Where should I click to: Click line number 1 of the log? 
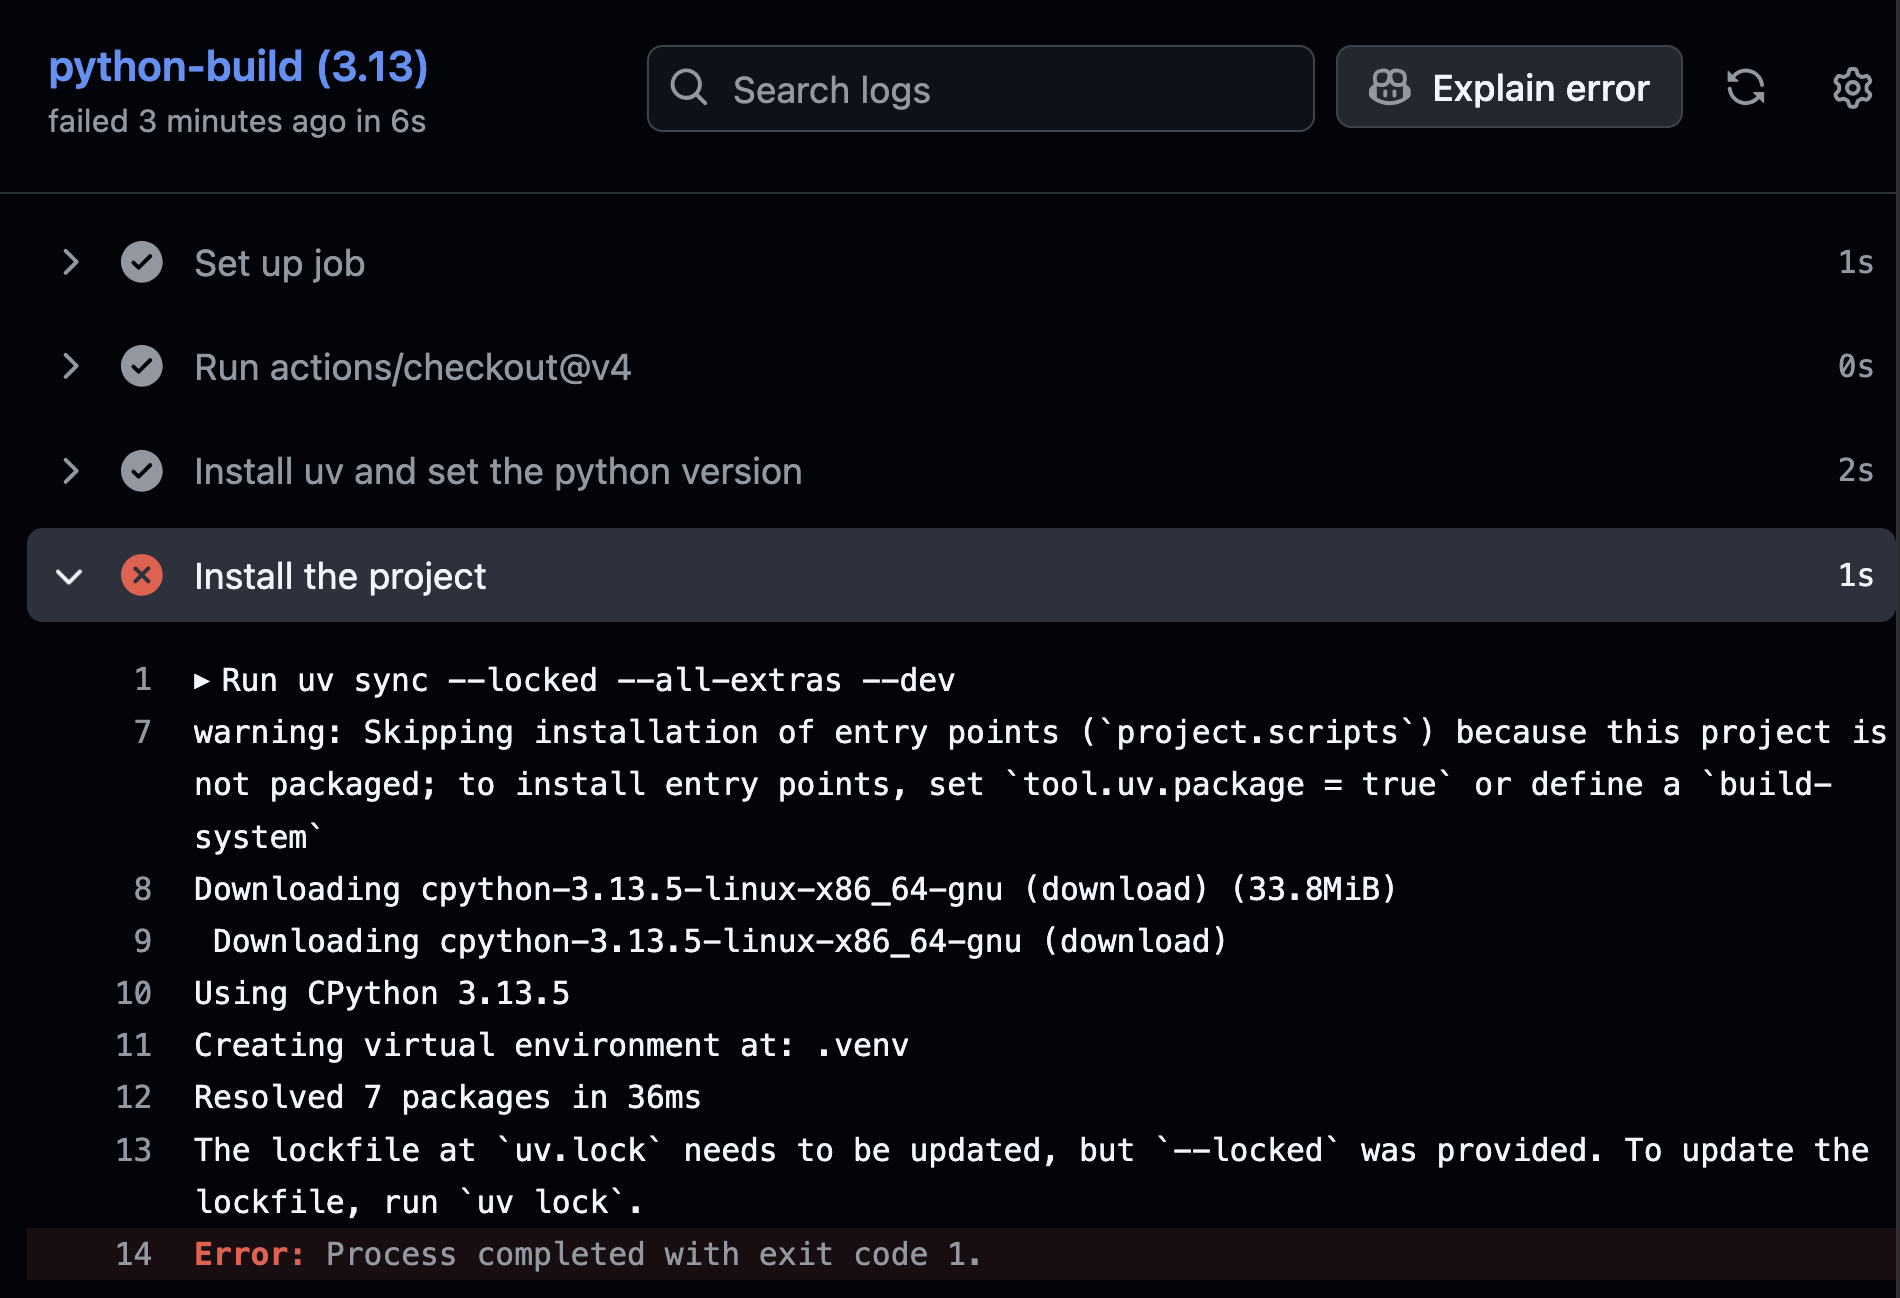click(x=143, y=679)
